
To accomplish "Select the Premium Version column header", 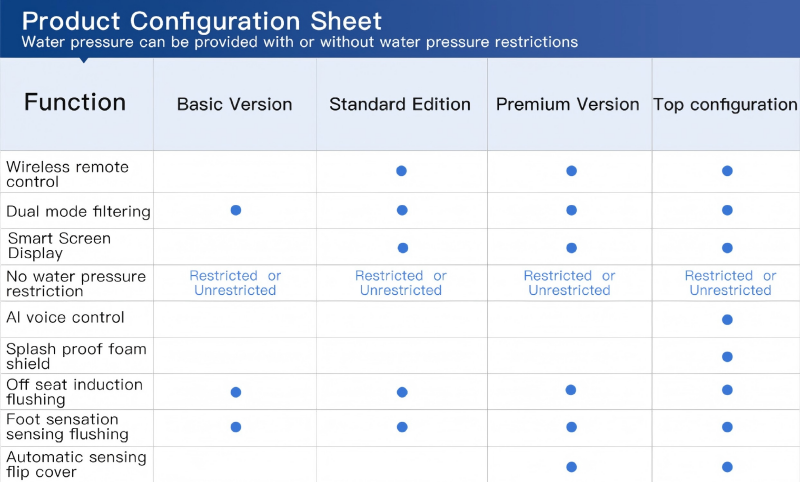I will (x=568, y=104).
